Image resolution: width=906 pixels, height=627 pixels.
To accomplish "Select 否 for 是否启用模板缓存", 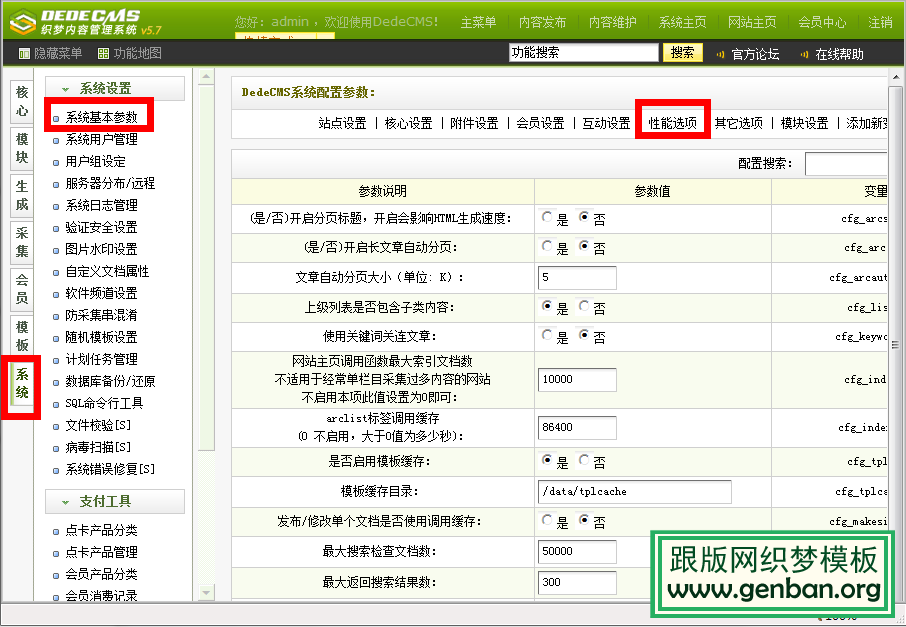I will click(585, 461).
